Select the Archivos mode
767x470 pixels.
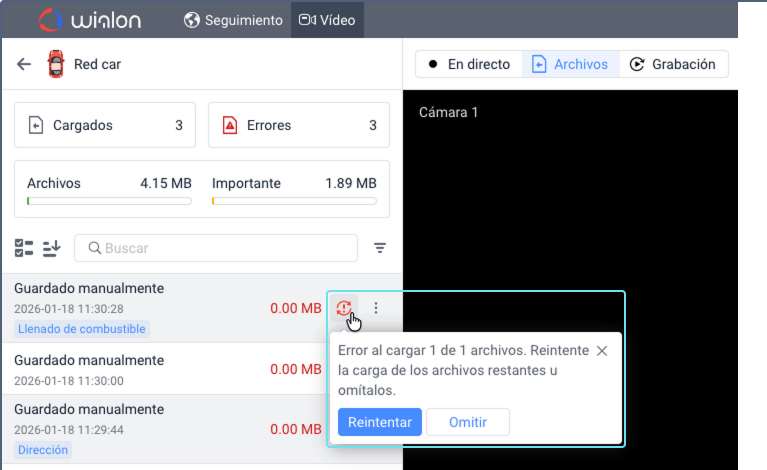pyautogui.click(x=570, y=64)
